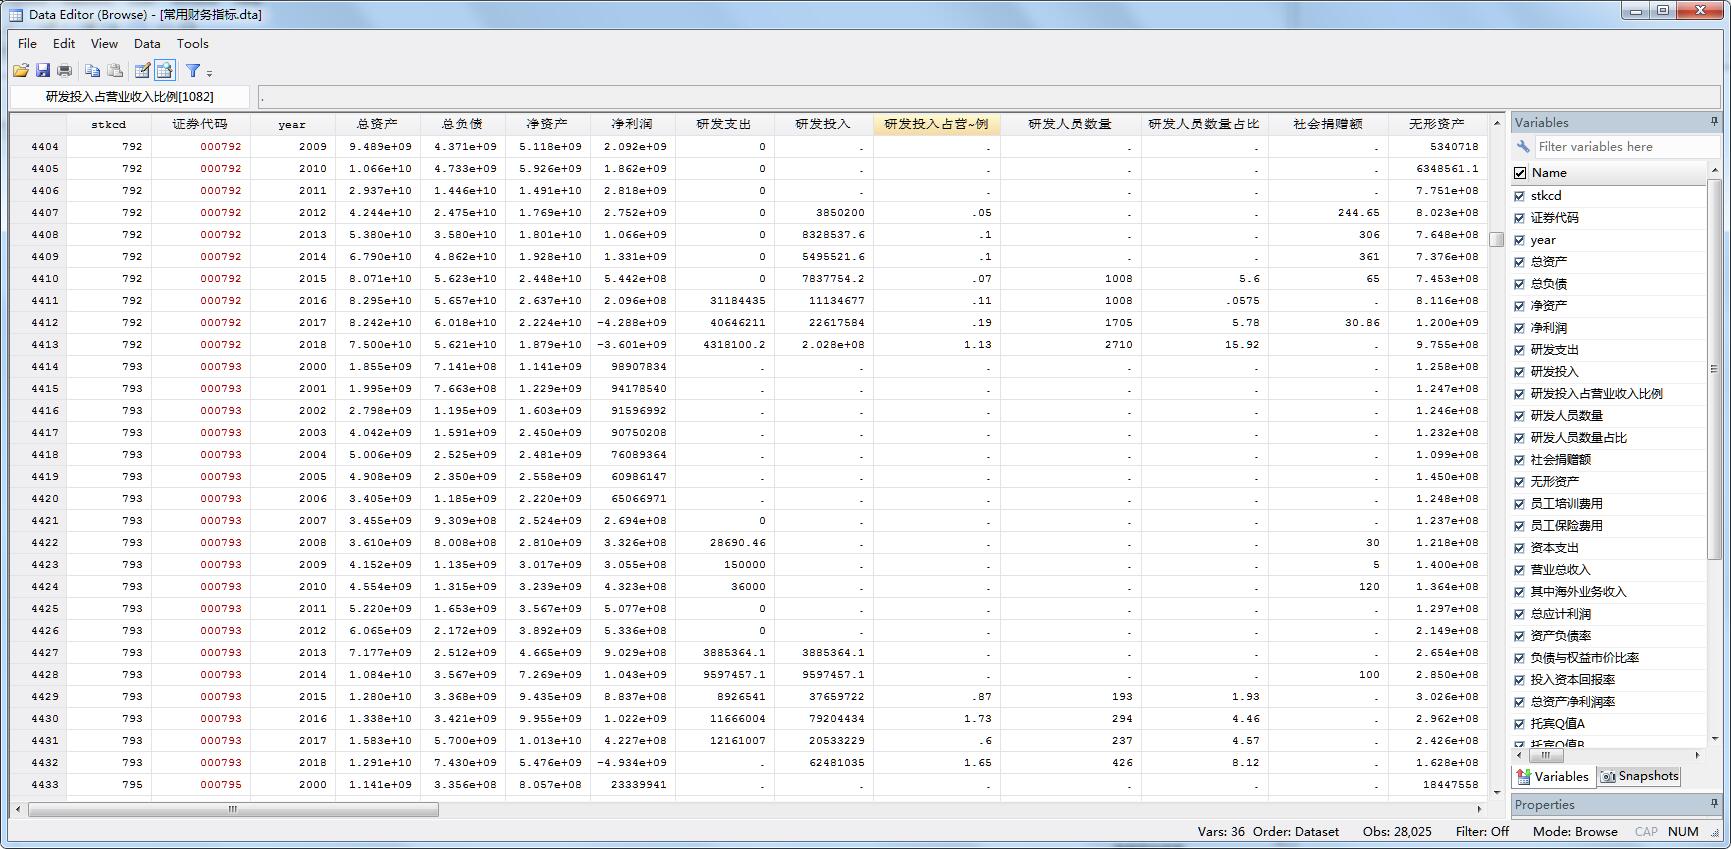Uncheck the stkcd variable checkbox

(x=1520, y=196)
